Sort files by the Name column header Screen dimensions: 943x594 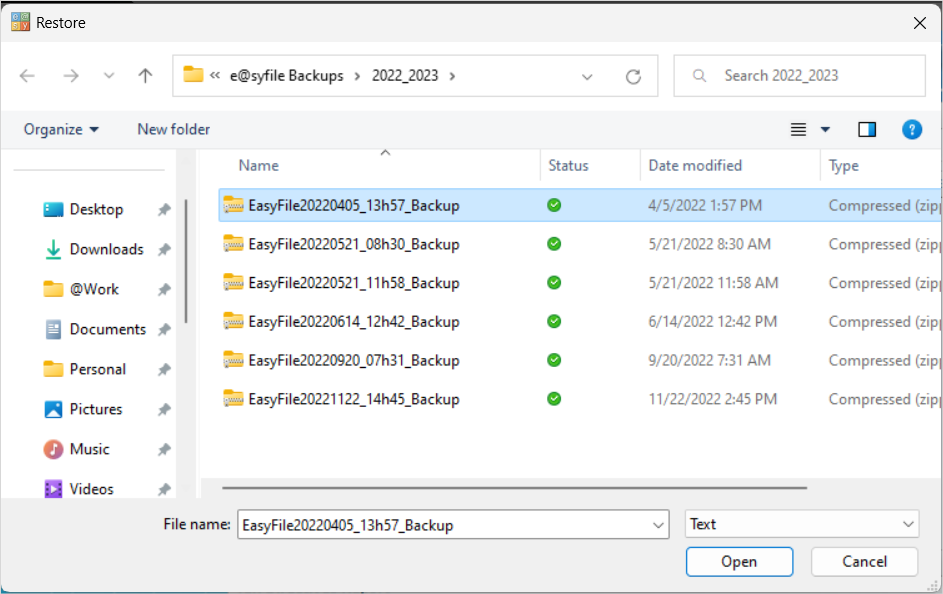pyautogui.click(x=258, y=165)
